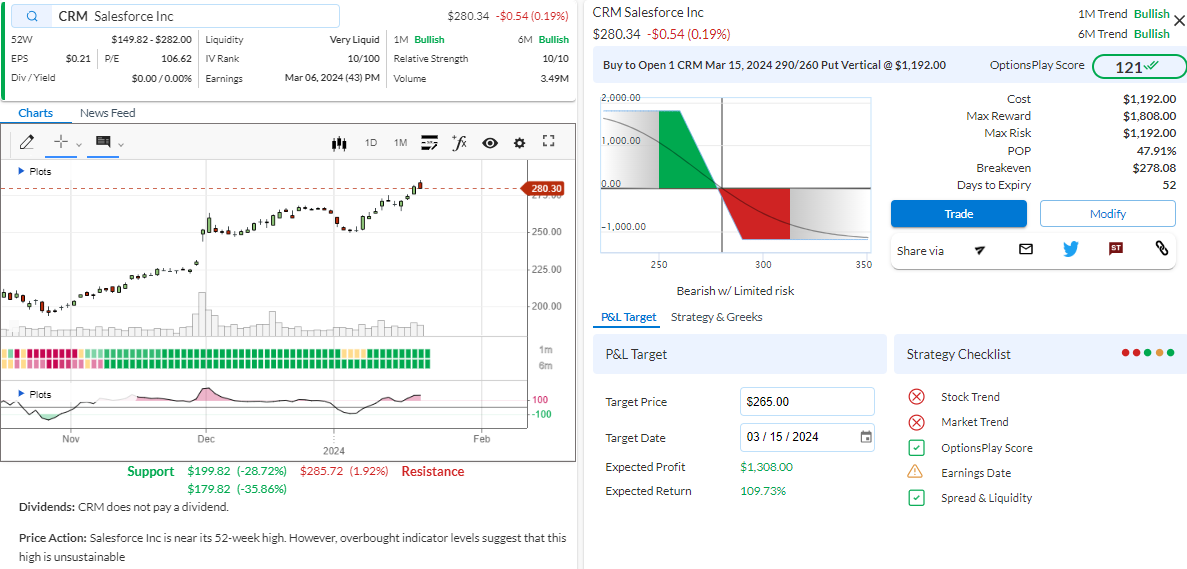Screen dimensions: 1187x569
Task: Click the 6m trend color bar
Action: coord(216,365)
